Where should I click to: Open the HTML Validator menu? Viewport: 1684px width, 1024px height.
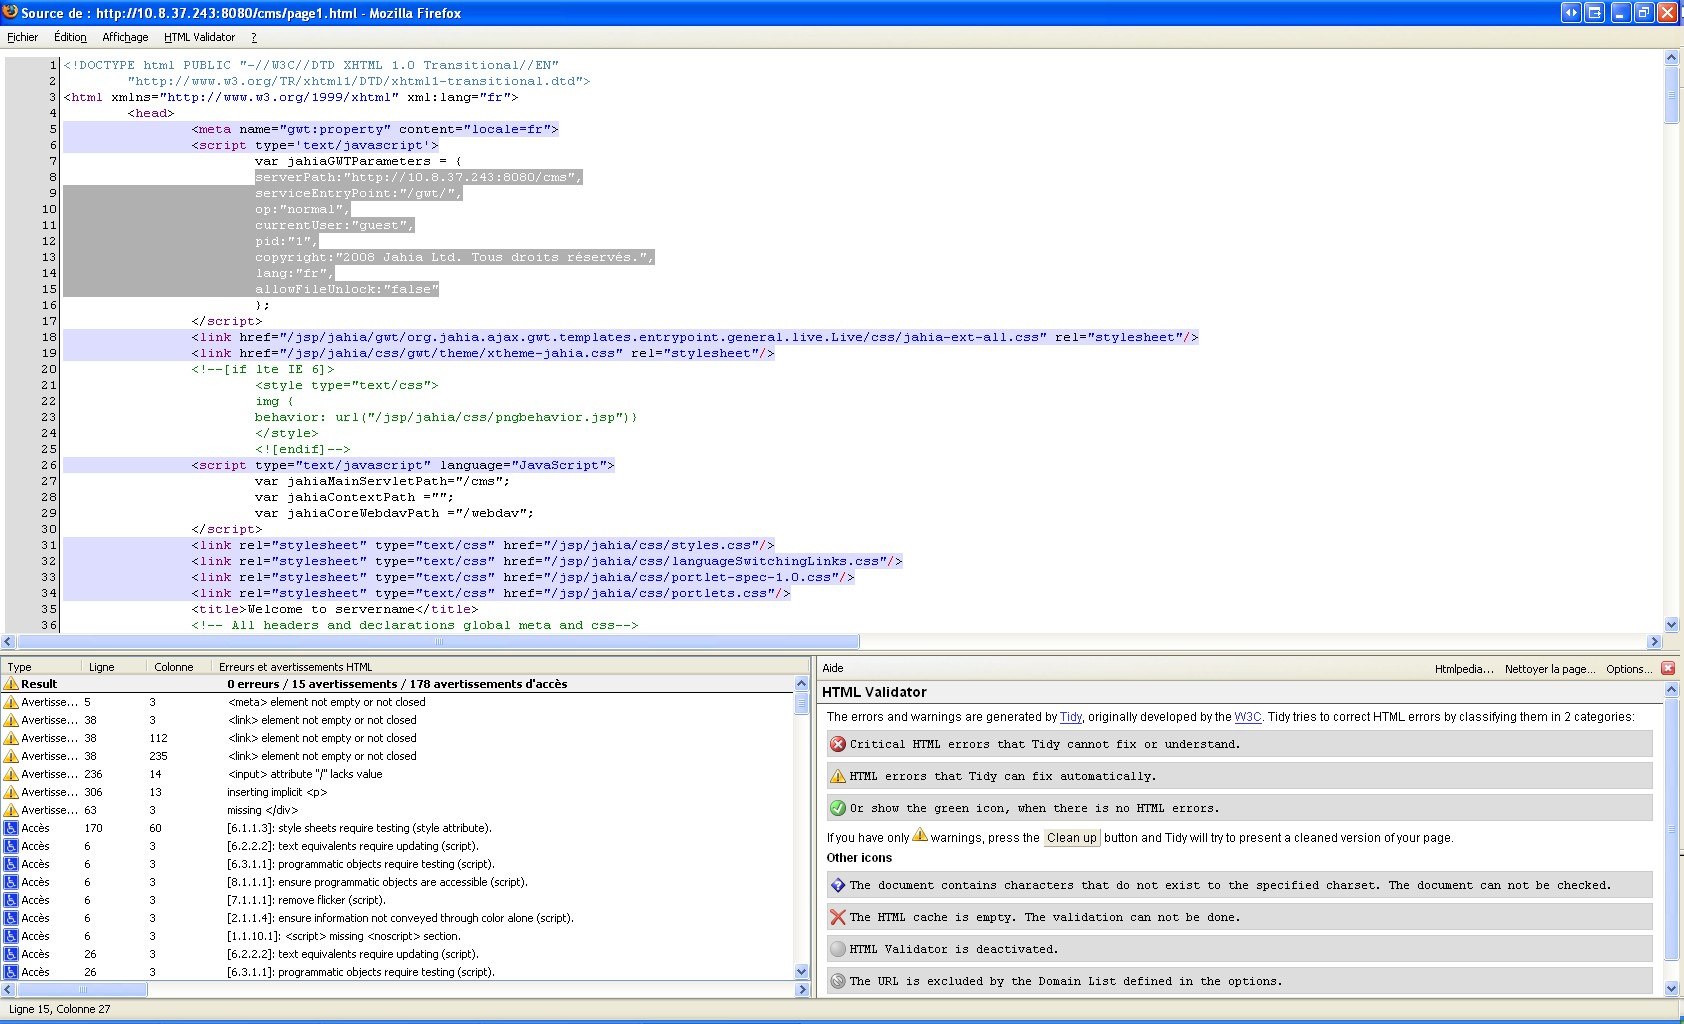[199, 37]
